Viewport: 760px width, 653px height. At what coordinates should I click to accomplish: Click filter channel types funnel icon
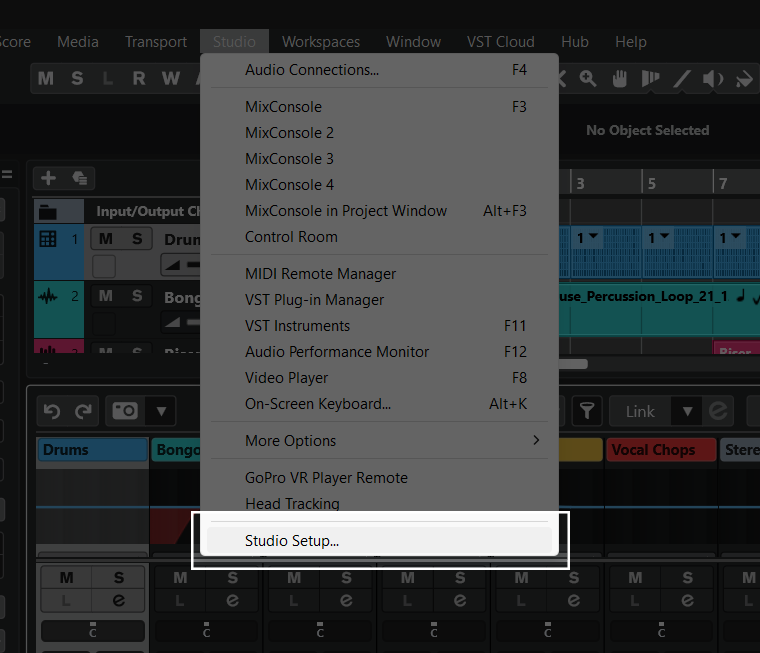587,412
